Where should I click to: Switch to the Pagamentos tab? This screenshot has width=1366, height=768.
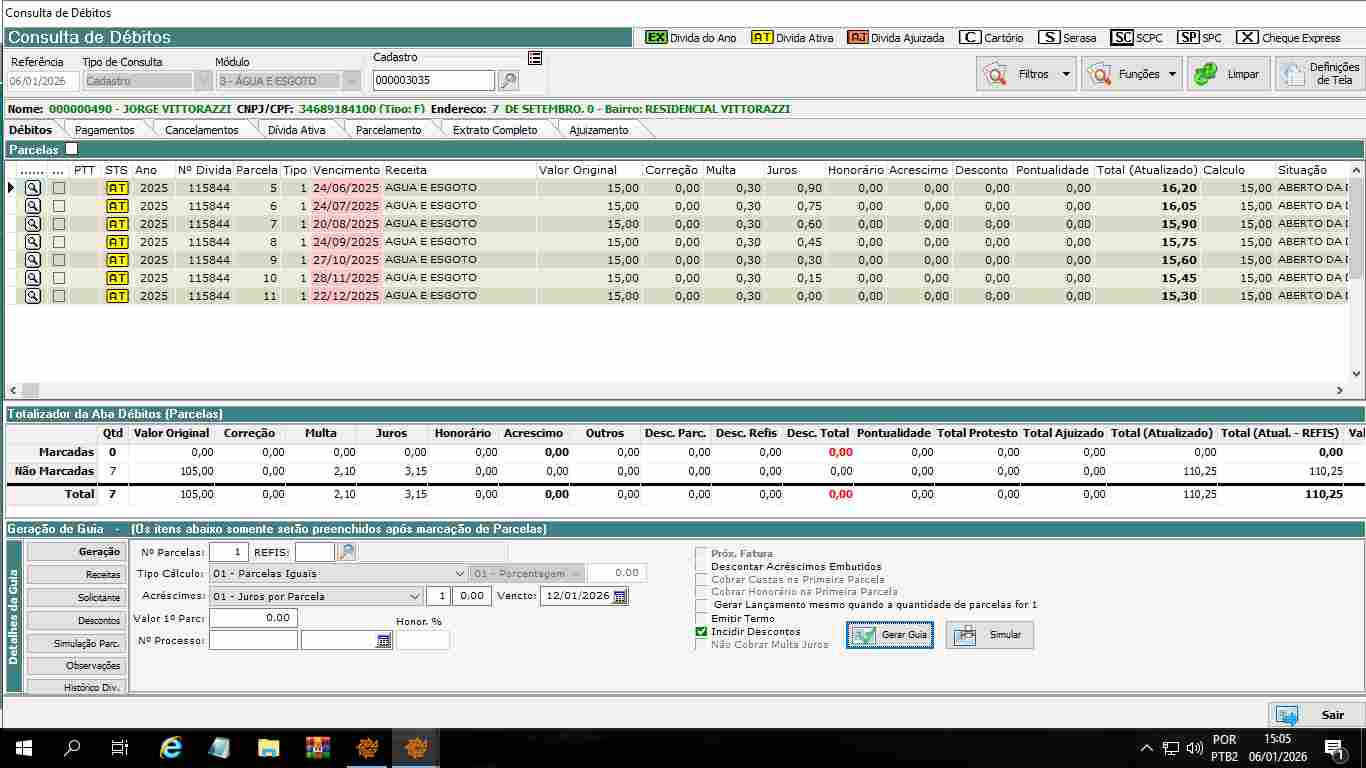pyautogui.click(x=105, y=130)
